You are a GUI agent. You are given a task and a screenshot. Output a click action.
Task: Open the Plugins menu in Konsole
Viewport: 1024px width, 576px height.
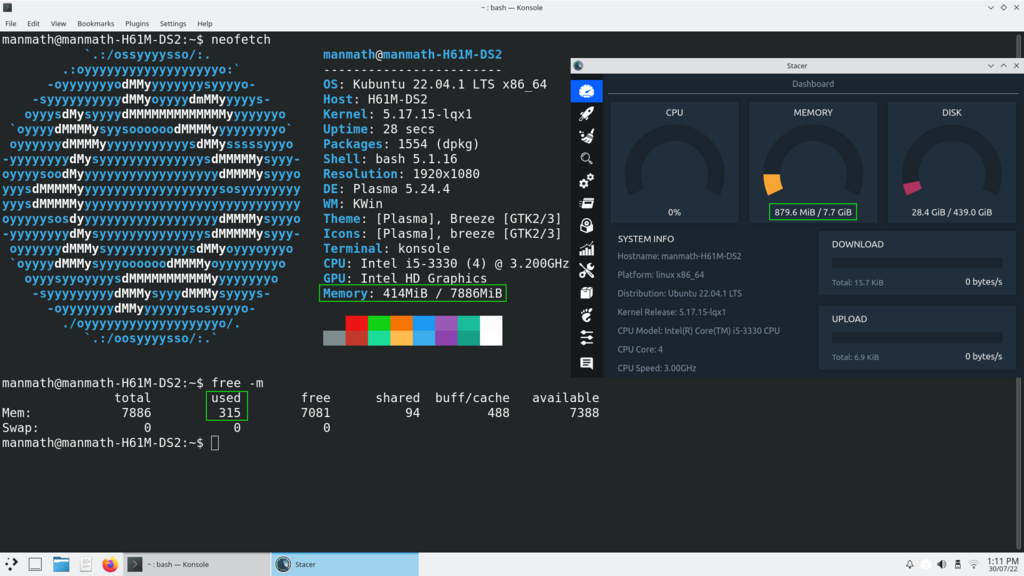[x=137, y=24]
